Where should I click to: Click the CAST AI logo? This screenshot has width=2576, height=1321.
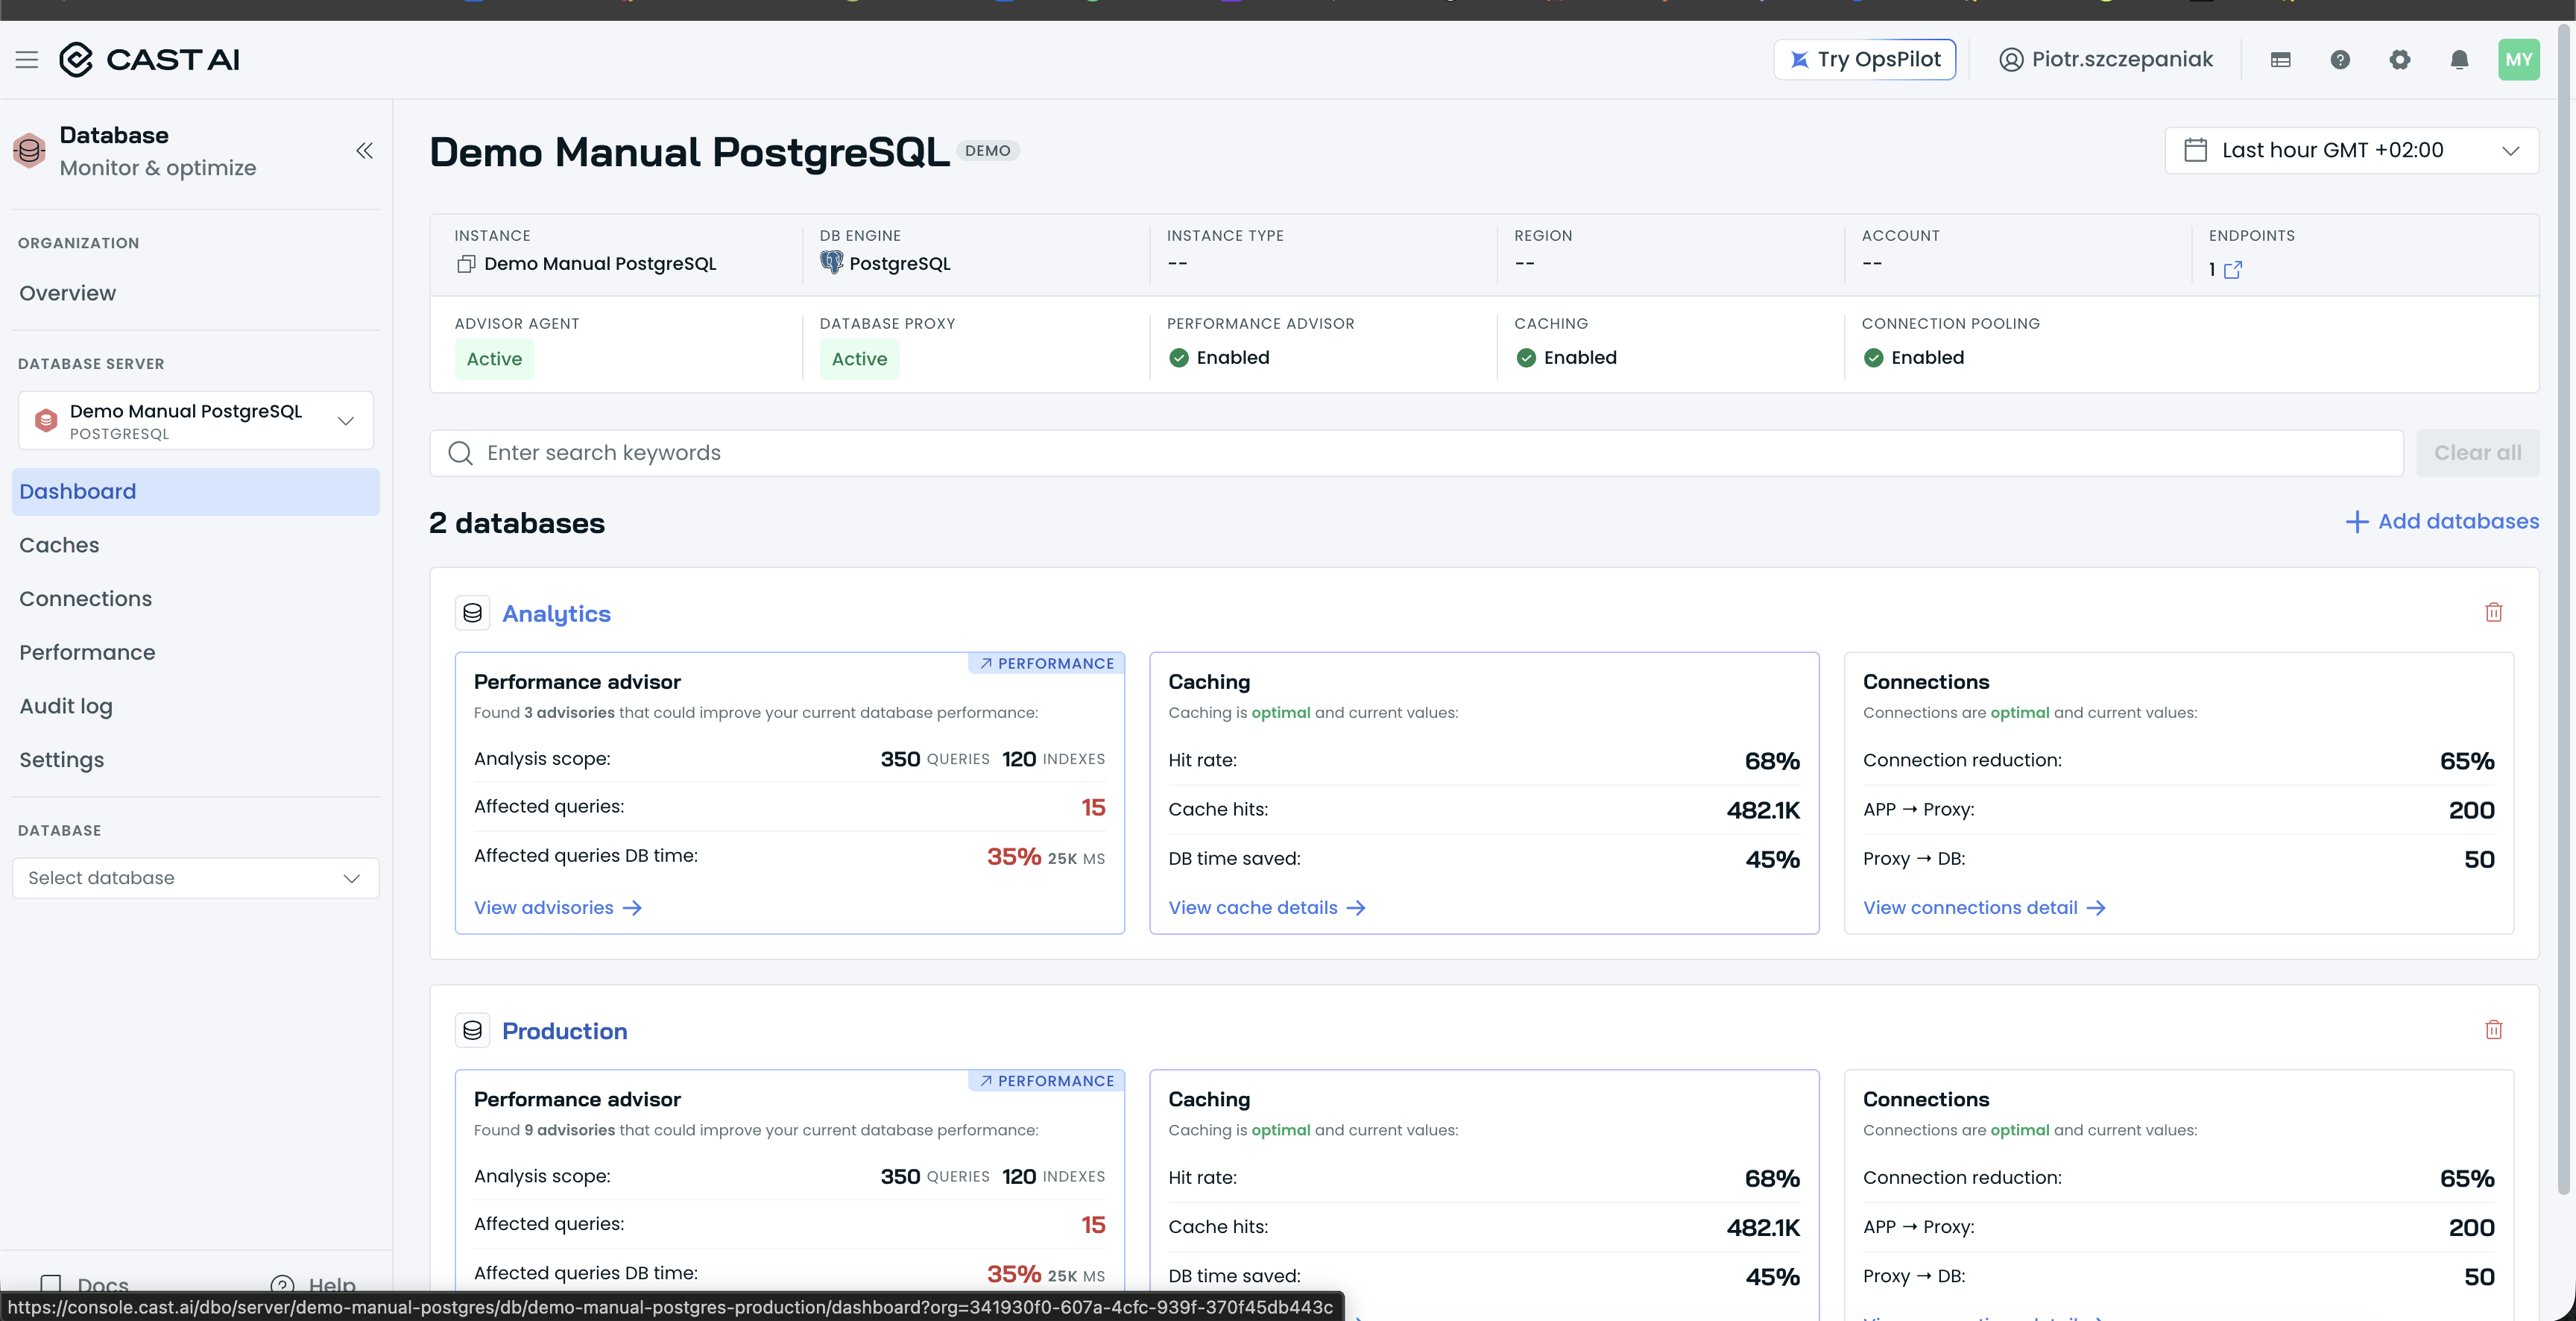click(149, 60)
